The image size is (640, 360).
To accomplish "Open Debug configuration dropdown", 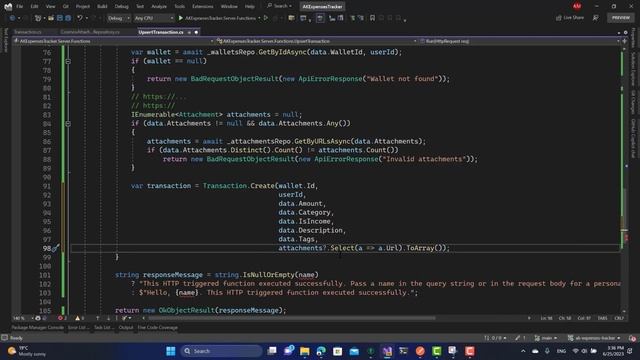I will (x=118, y=18).
